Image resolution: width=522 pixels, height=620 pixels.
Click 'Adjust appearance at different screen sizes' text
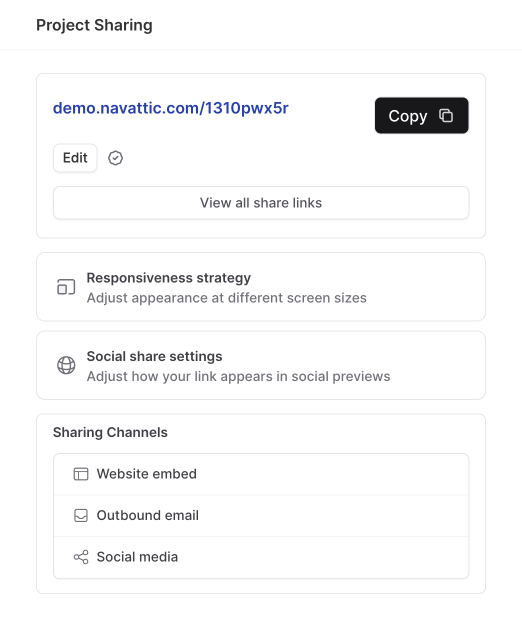click(227, 298)
